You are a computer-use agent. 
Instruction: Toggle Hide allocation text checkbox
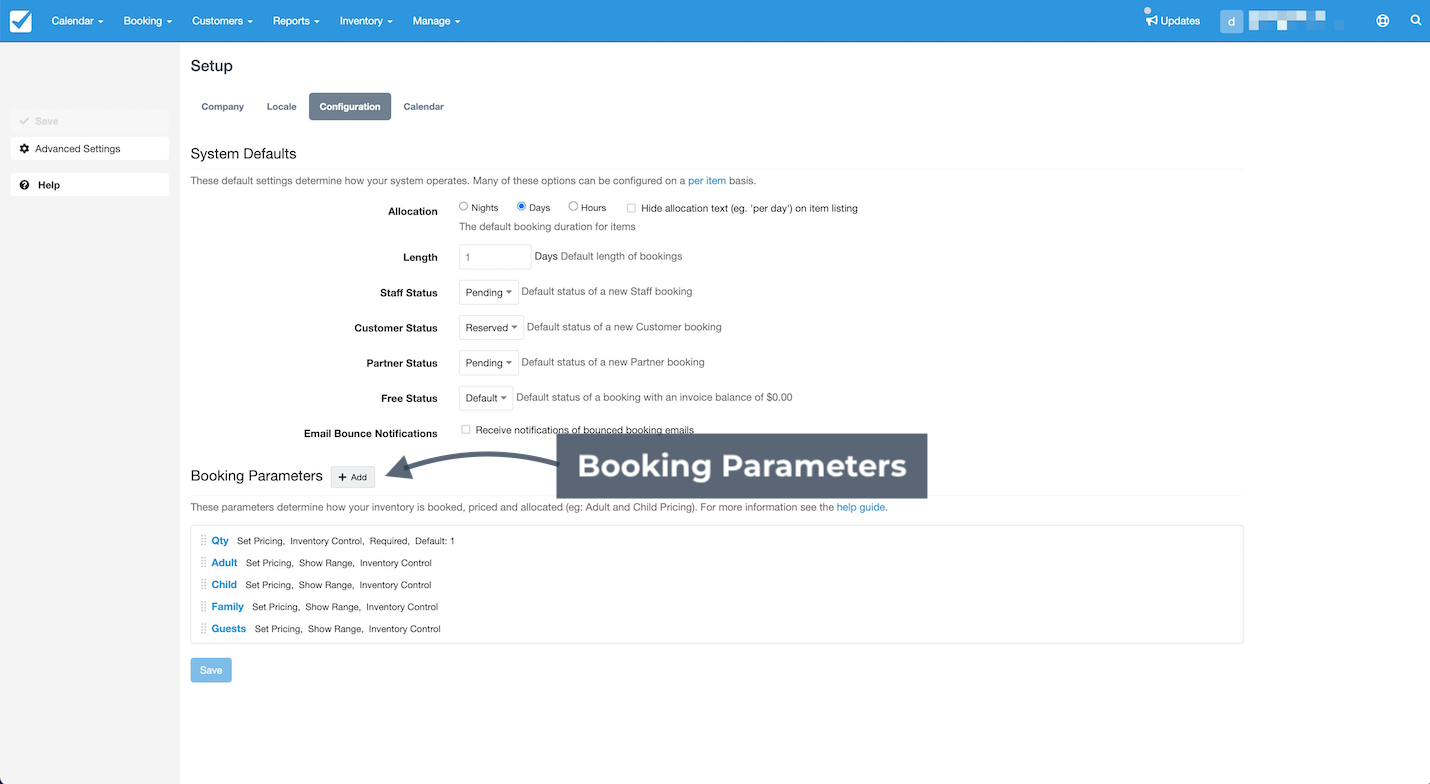(631, 208)
